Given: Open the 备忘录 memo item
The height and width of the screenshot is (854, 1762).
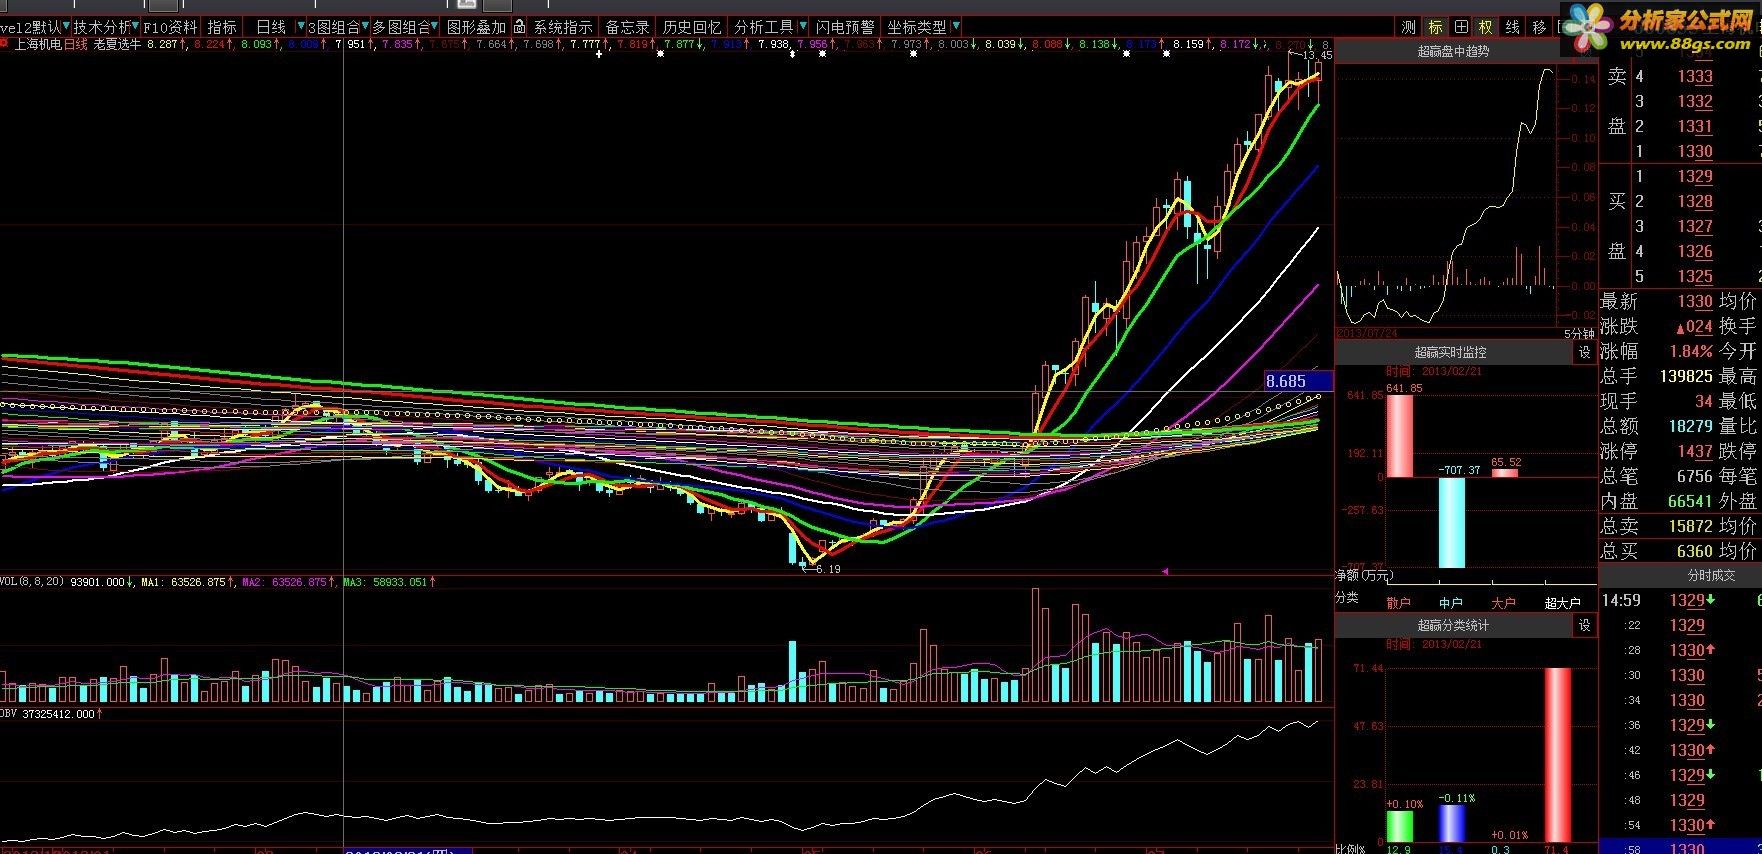Looking at the screenshot, I should 628,27.
